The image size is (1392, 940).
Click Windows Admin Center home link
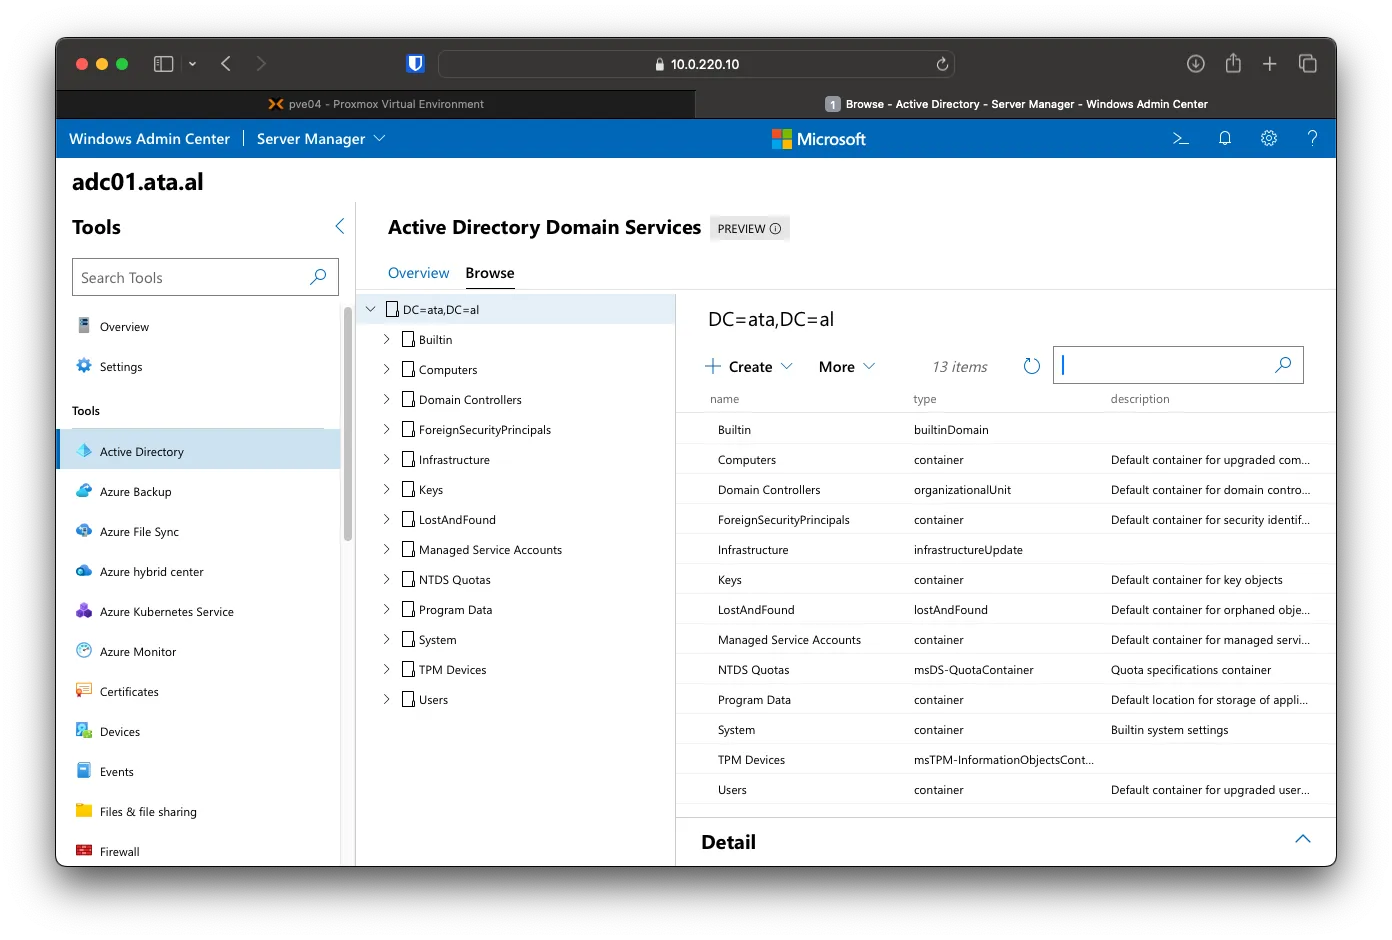coord(149,139)
